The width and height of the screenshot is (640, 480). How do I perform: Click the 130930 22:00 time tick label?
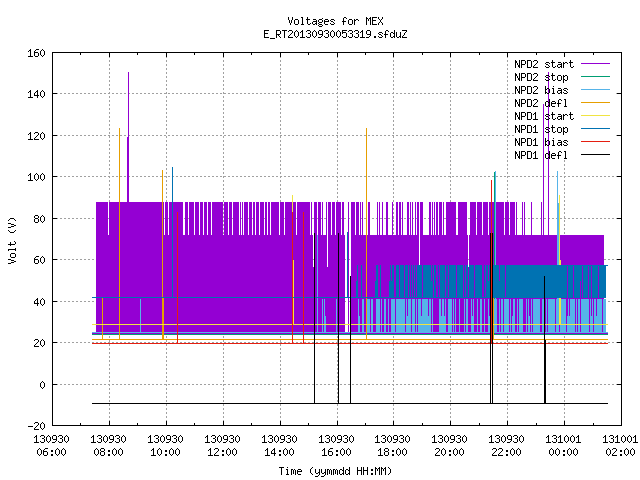click(x=507, y=446)
